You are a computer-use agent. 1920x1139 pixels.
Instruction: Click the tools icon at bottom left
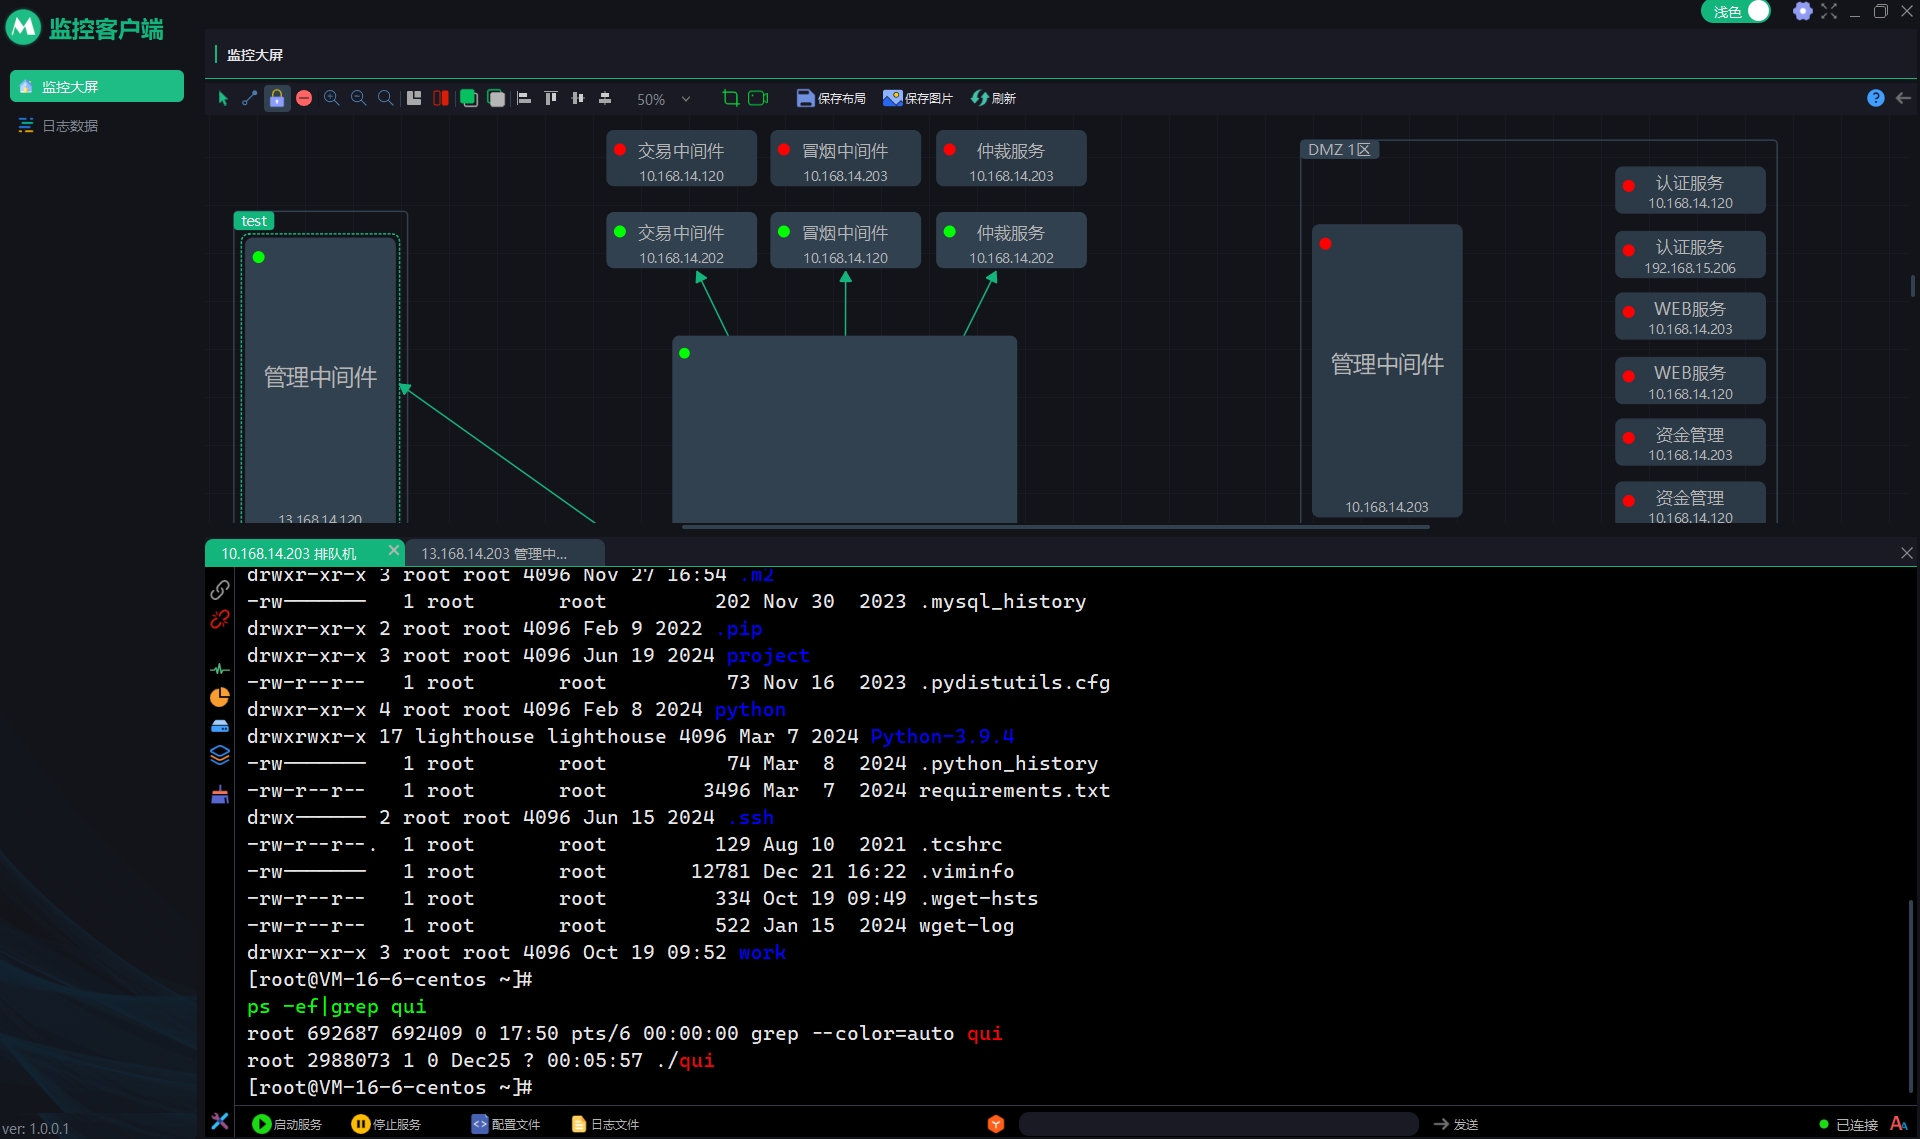coord(220,1122)
